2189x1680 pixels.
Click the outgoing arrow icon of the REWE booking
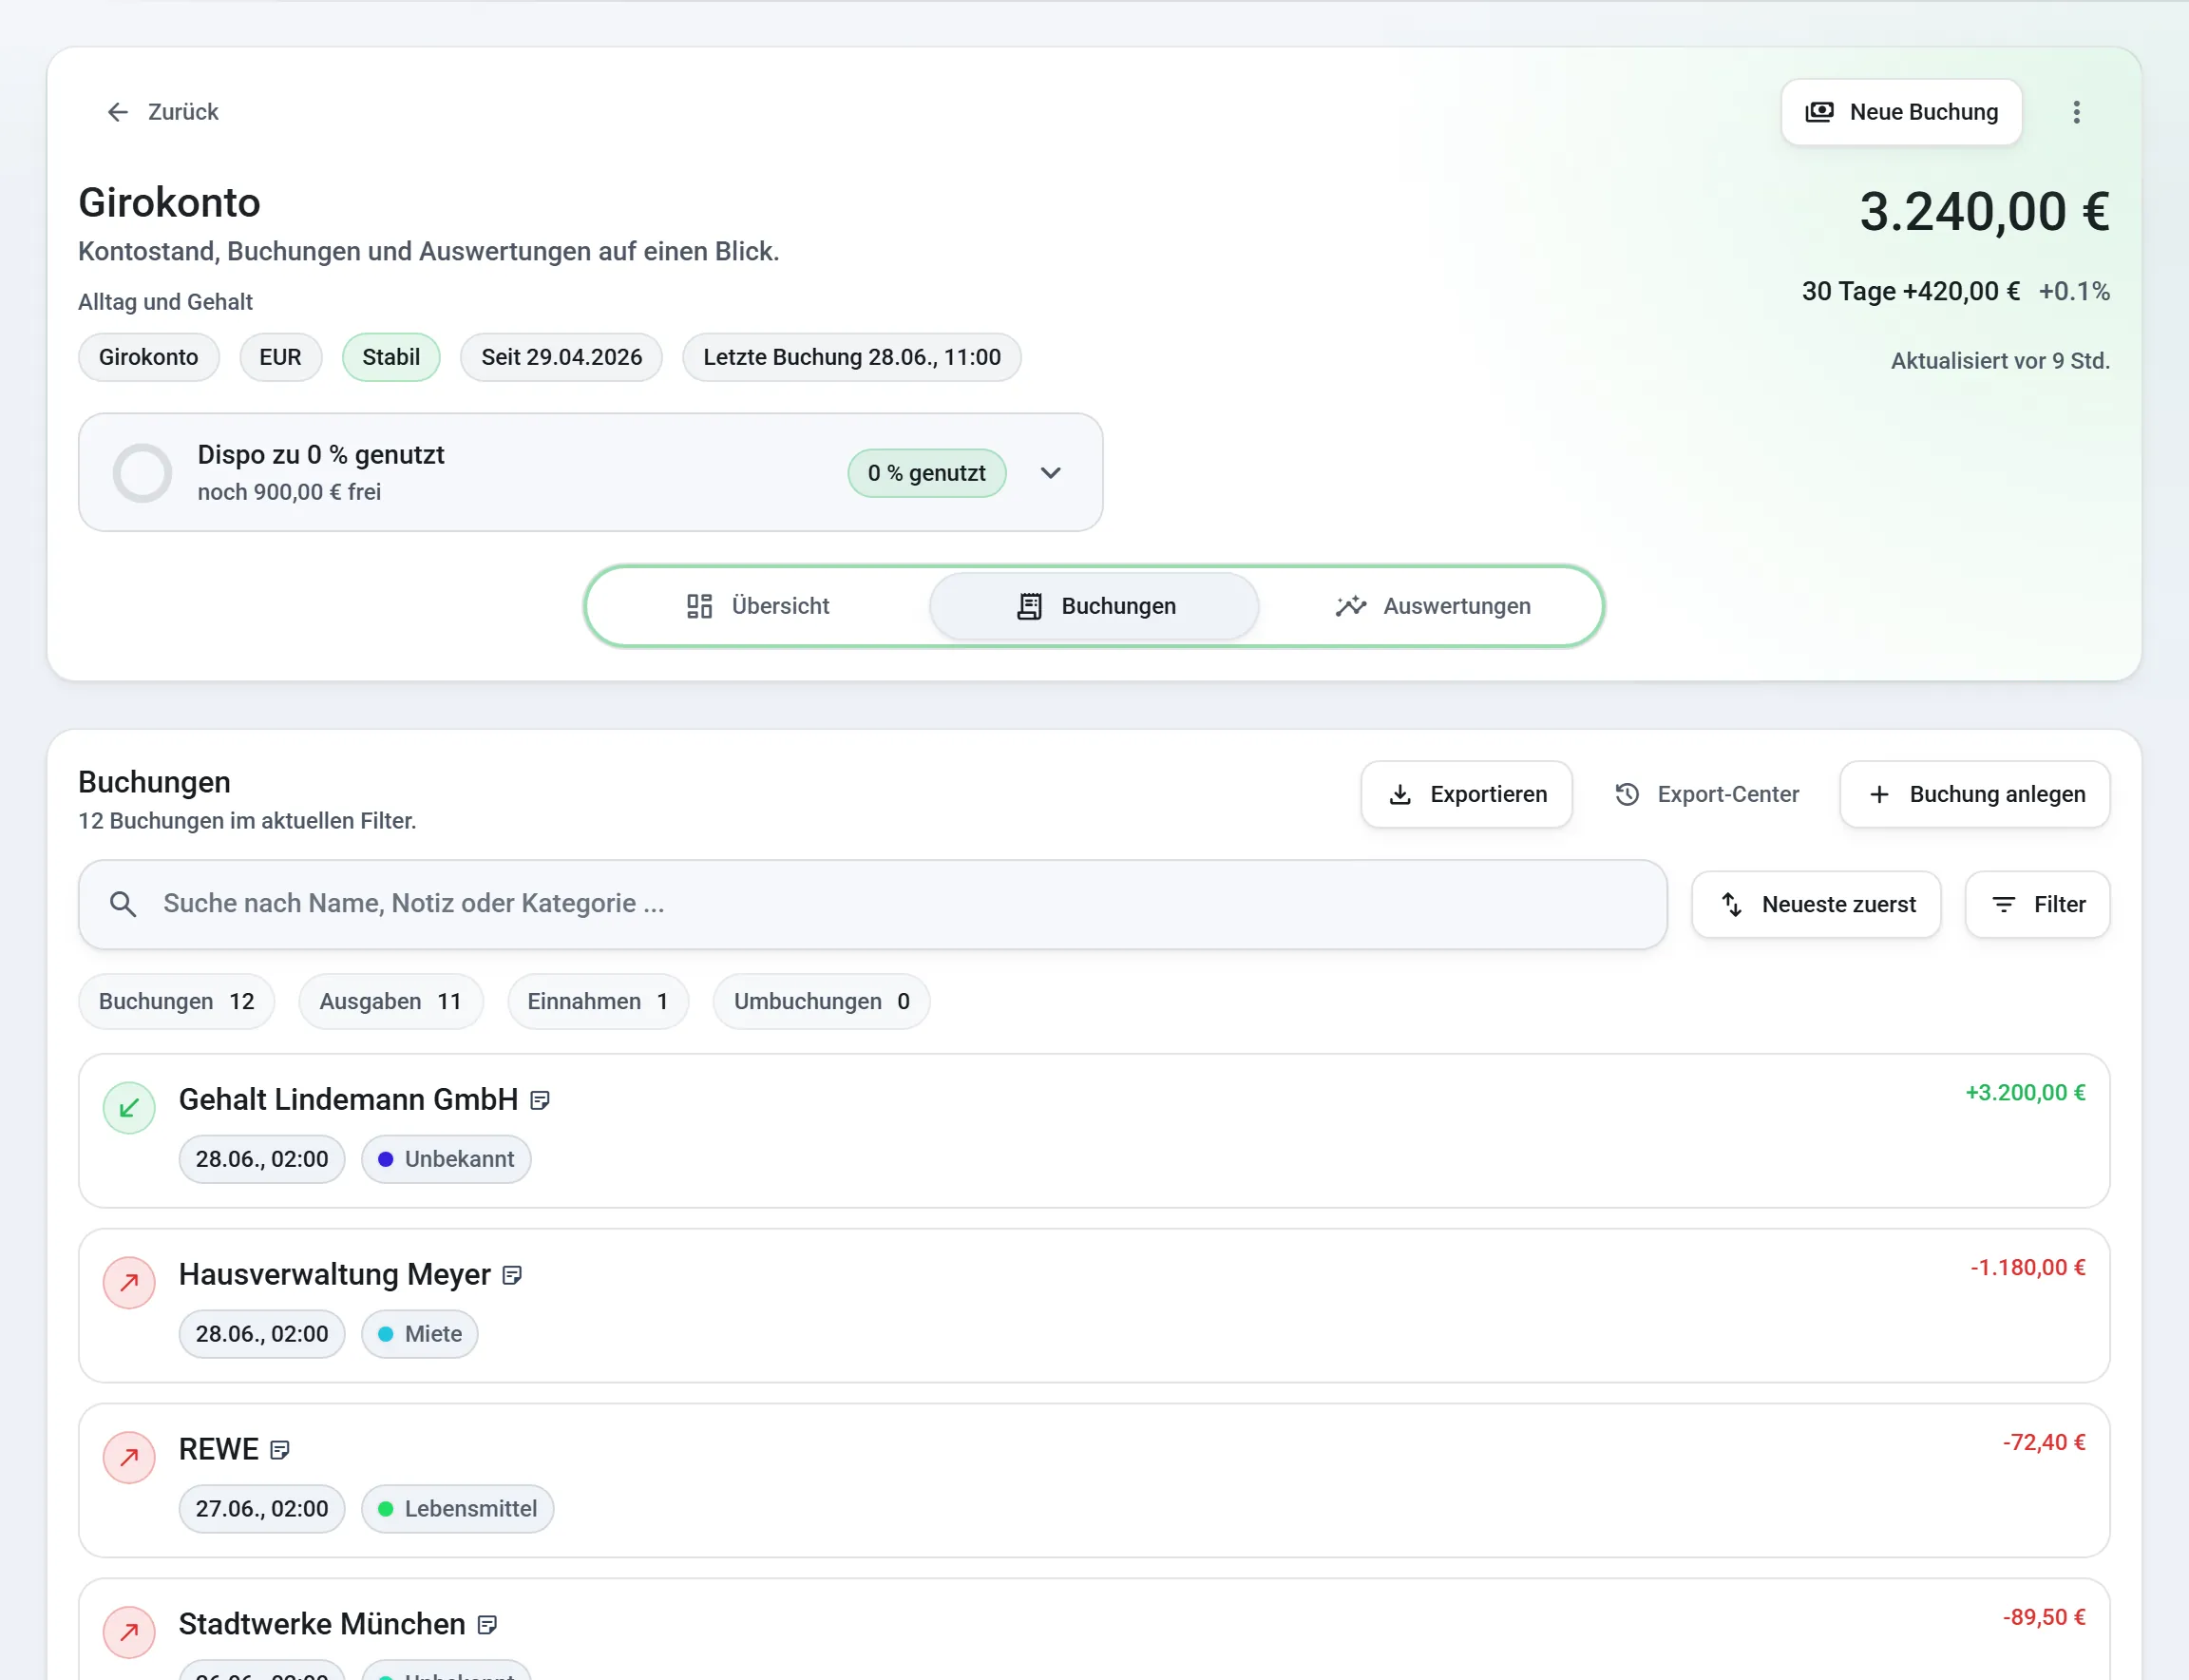[129, 1458]
